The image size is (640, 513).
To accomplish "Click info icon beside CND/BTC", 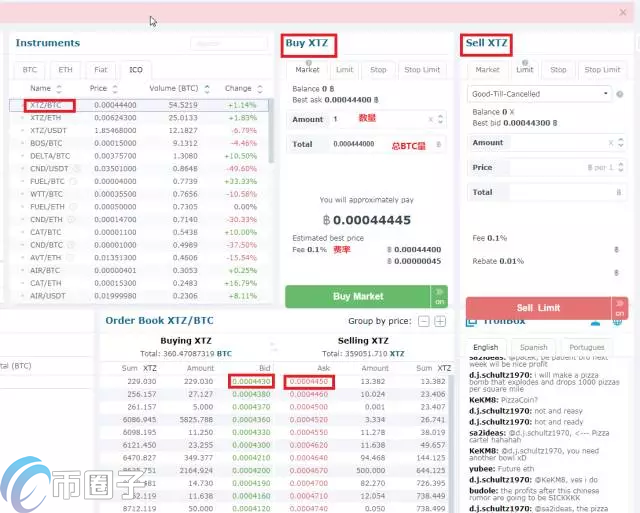I will (71, 245).
